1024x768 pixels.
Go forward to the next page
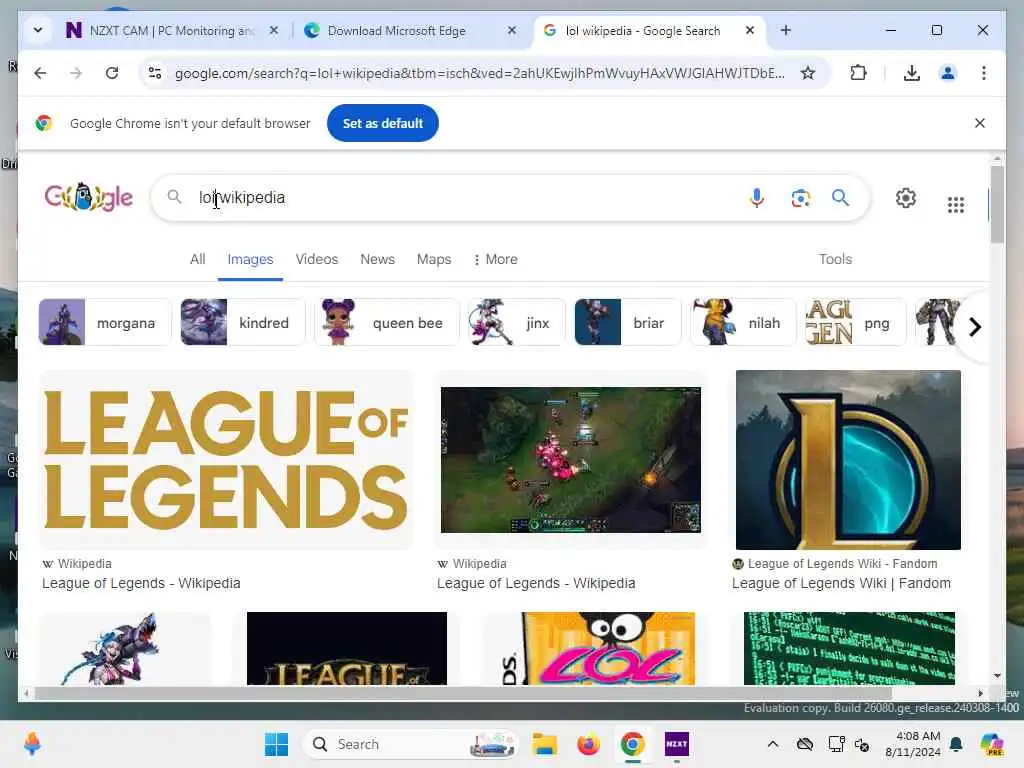click(x=76, y=73)
